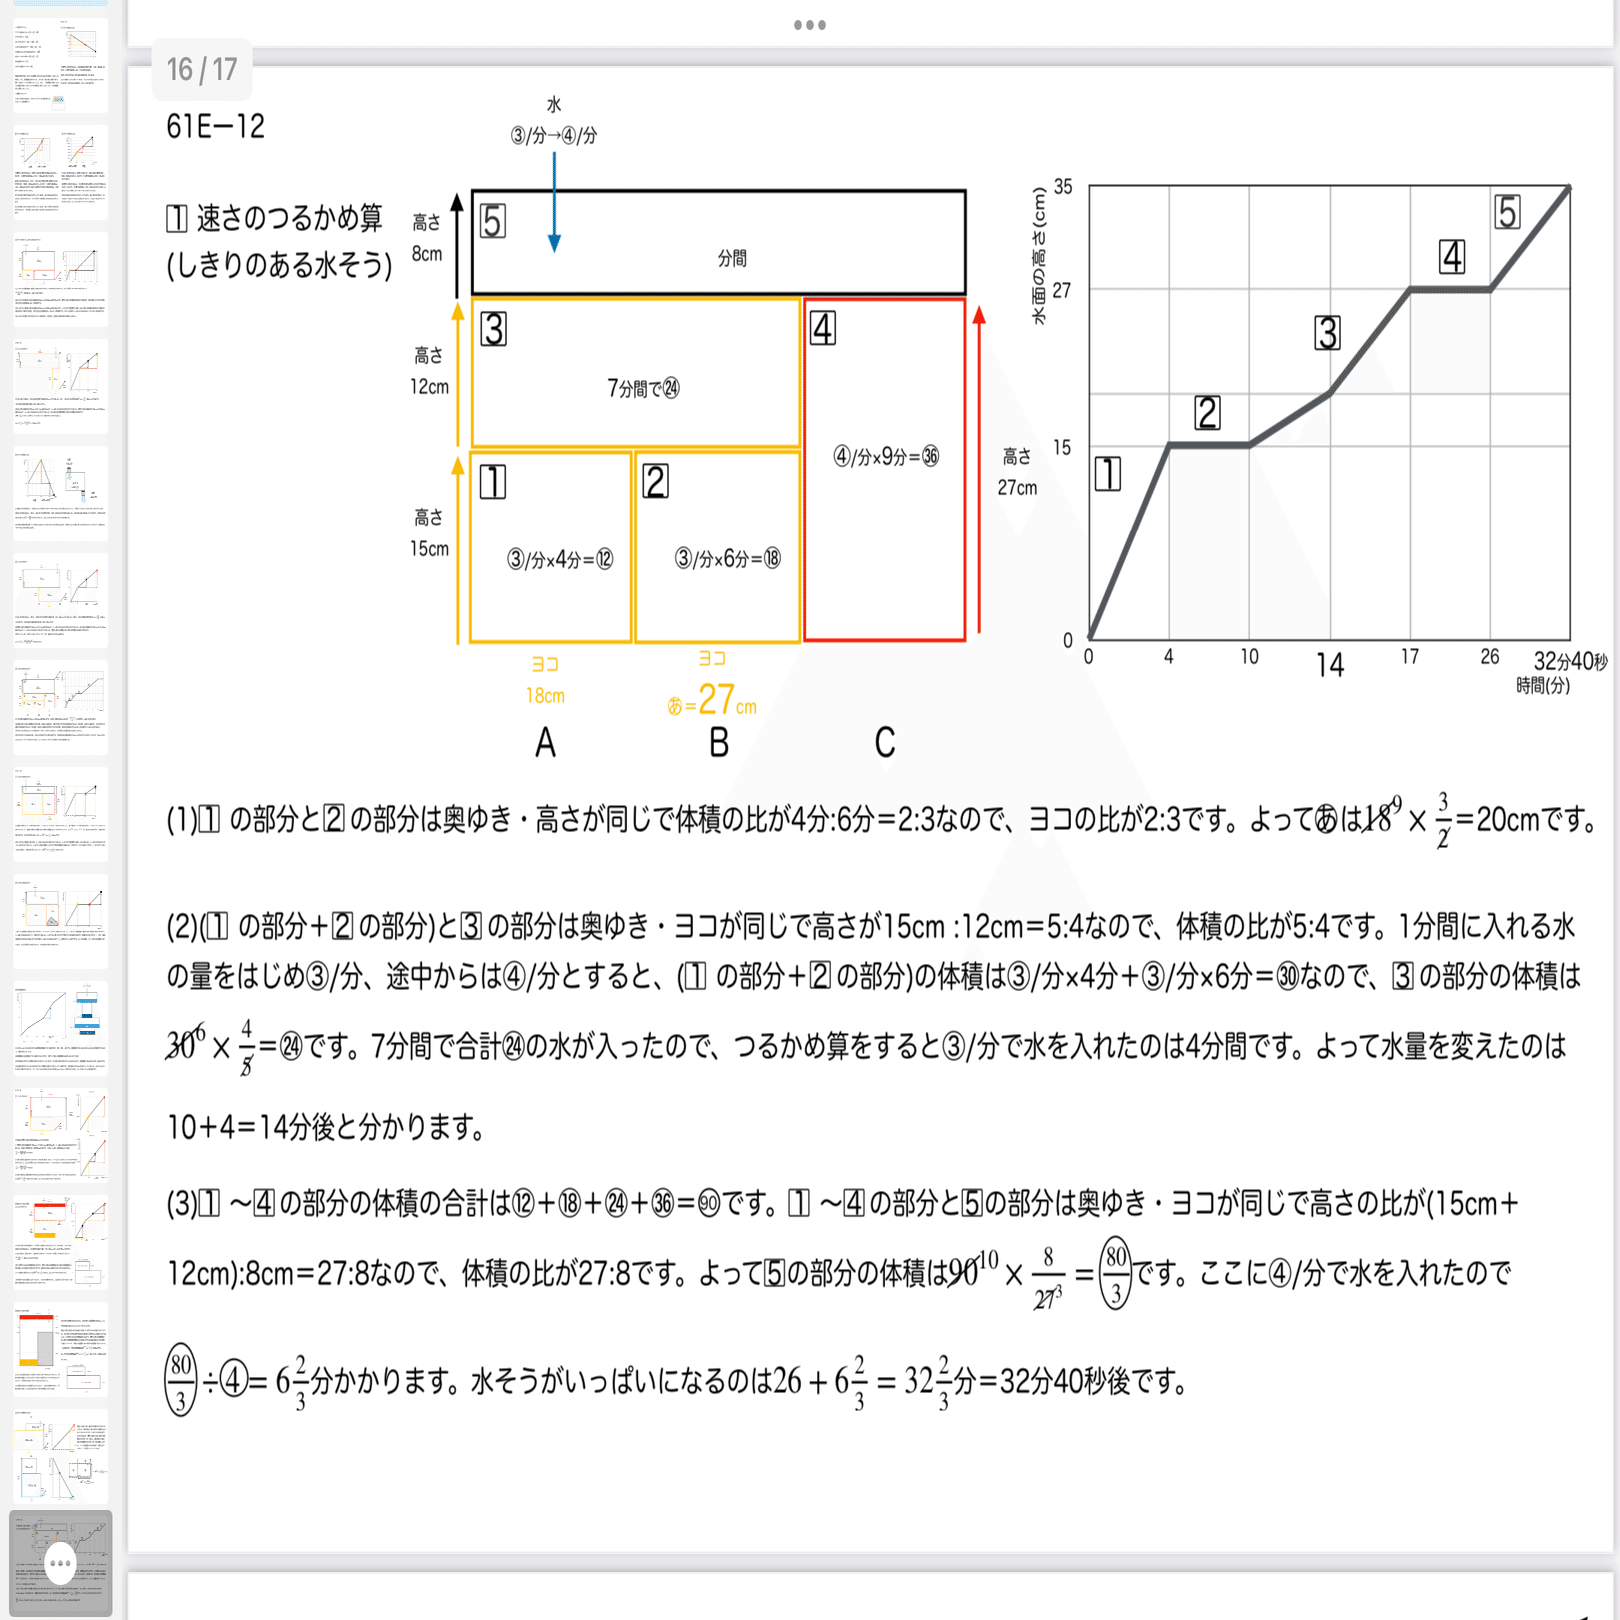Show page 15 thumbnail in sidebar
Screen dimensions: 1620x1620
coord(60,1456)
